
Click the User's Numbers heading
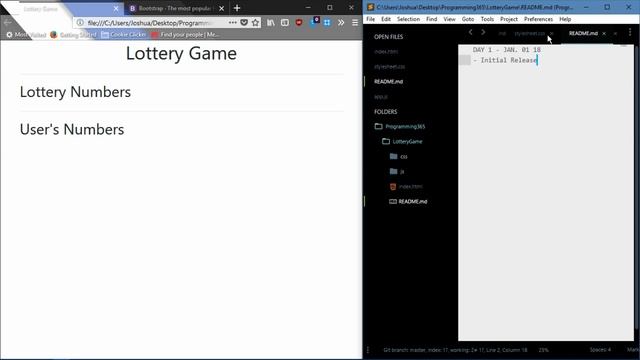tap(72, 129)
